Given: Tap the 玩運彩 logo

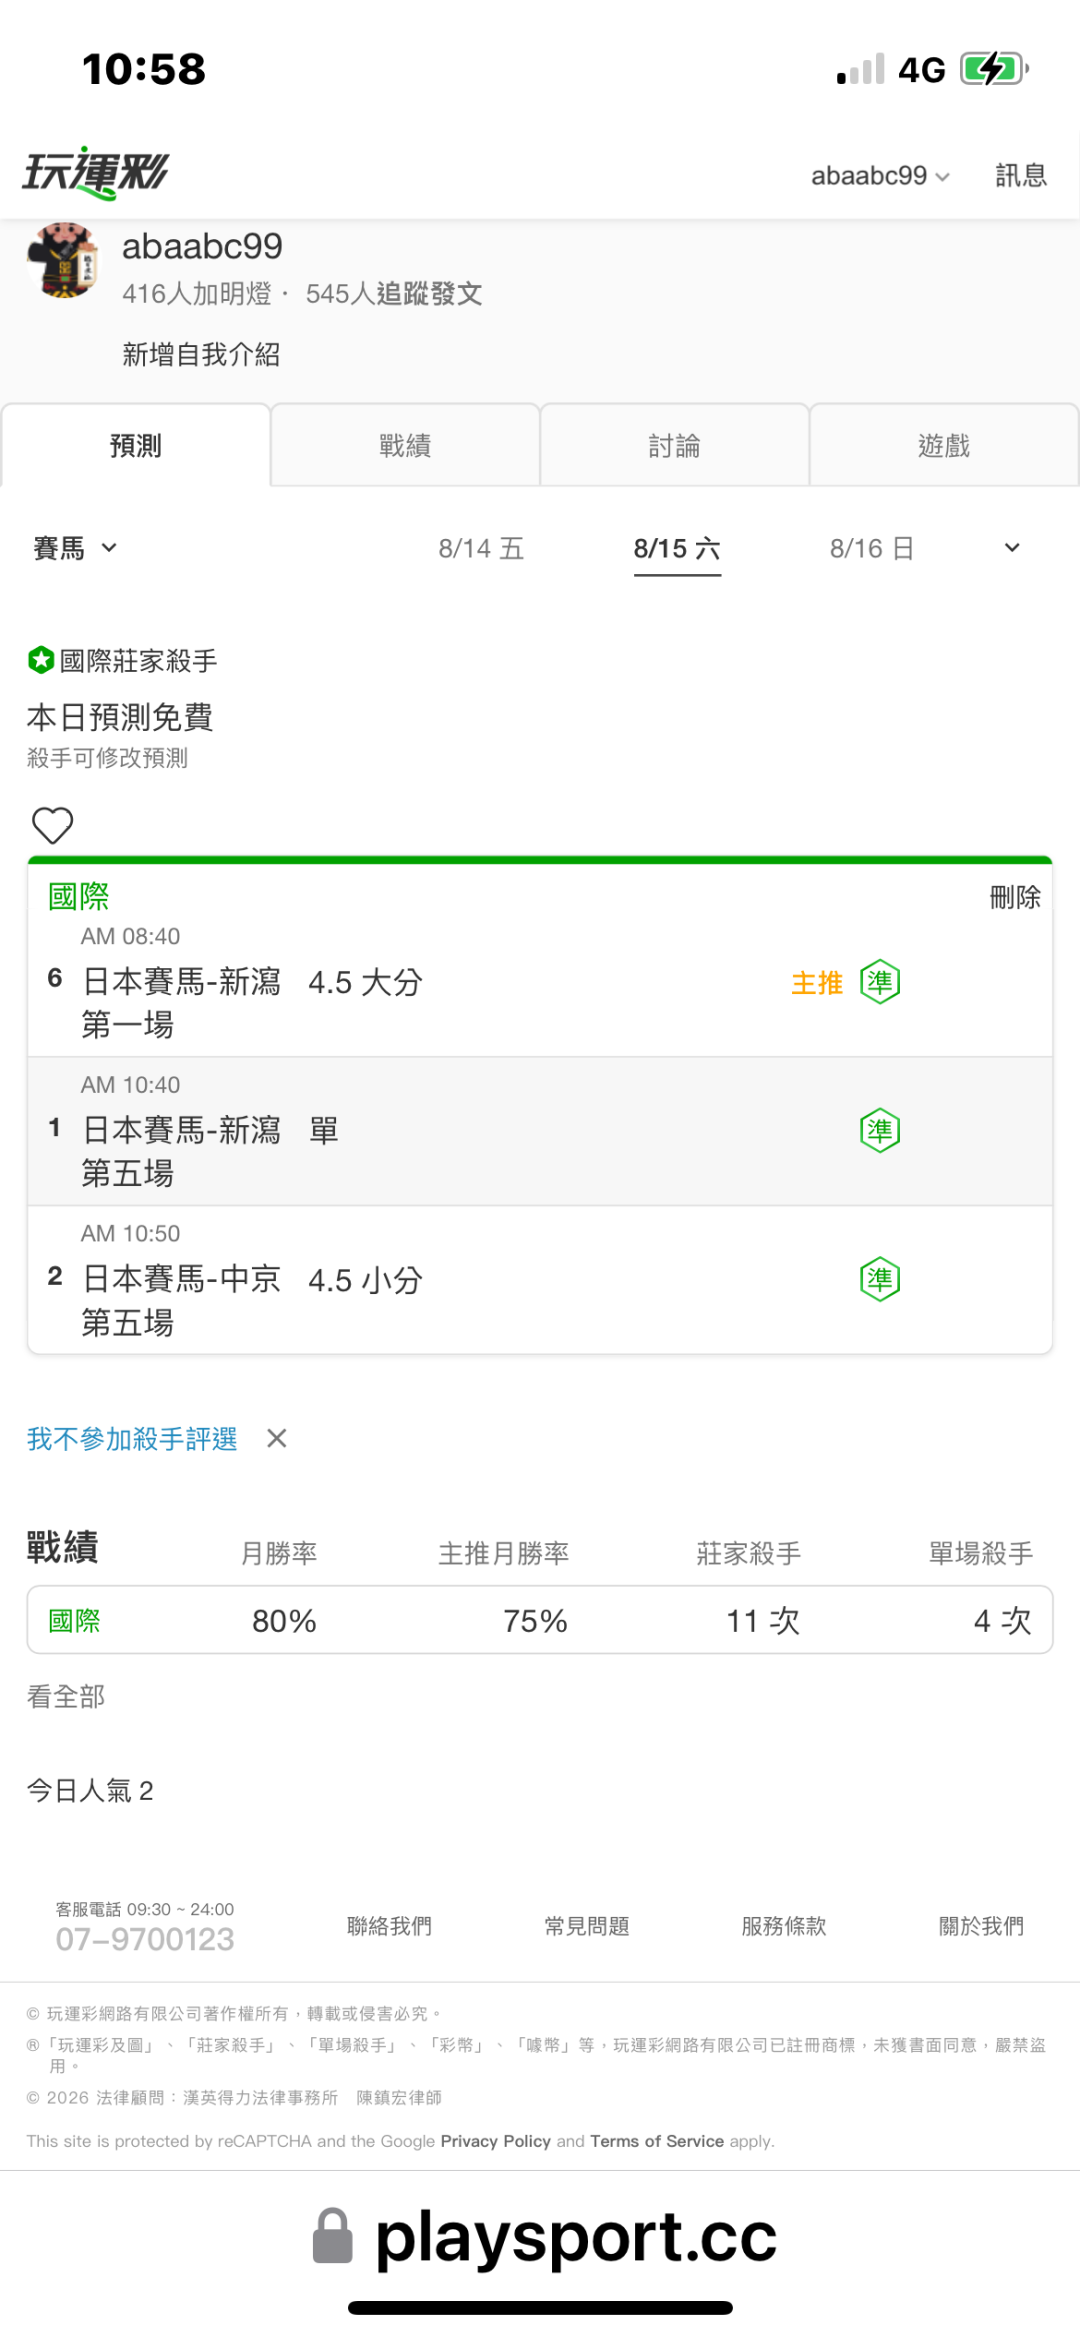Looking at the screenshot, I should [95, 173].
